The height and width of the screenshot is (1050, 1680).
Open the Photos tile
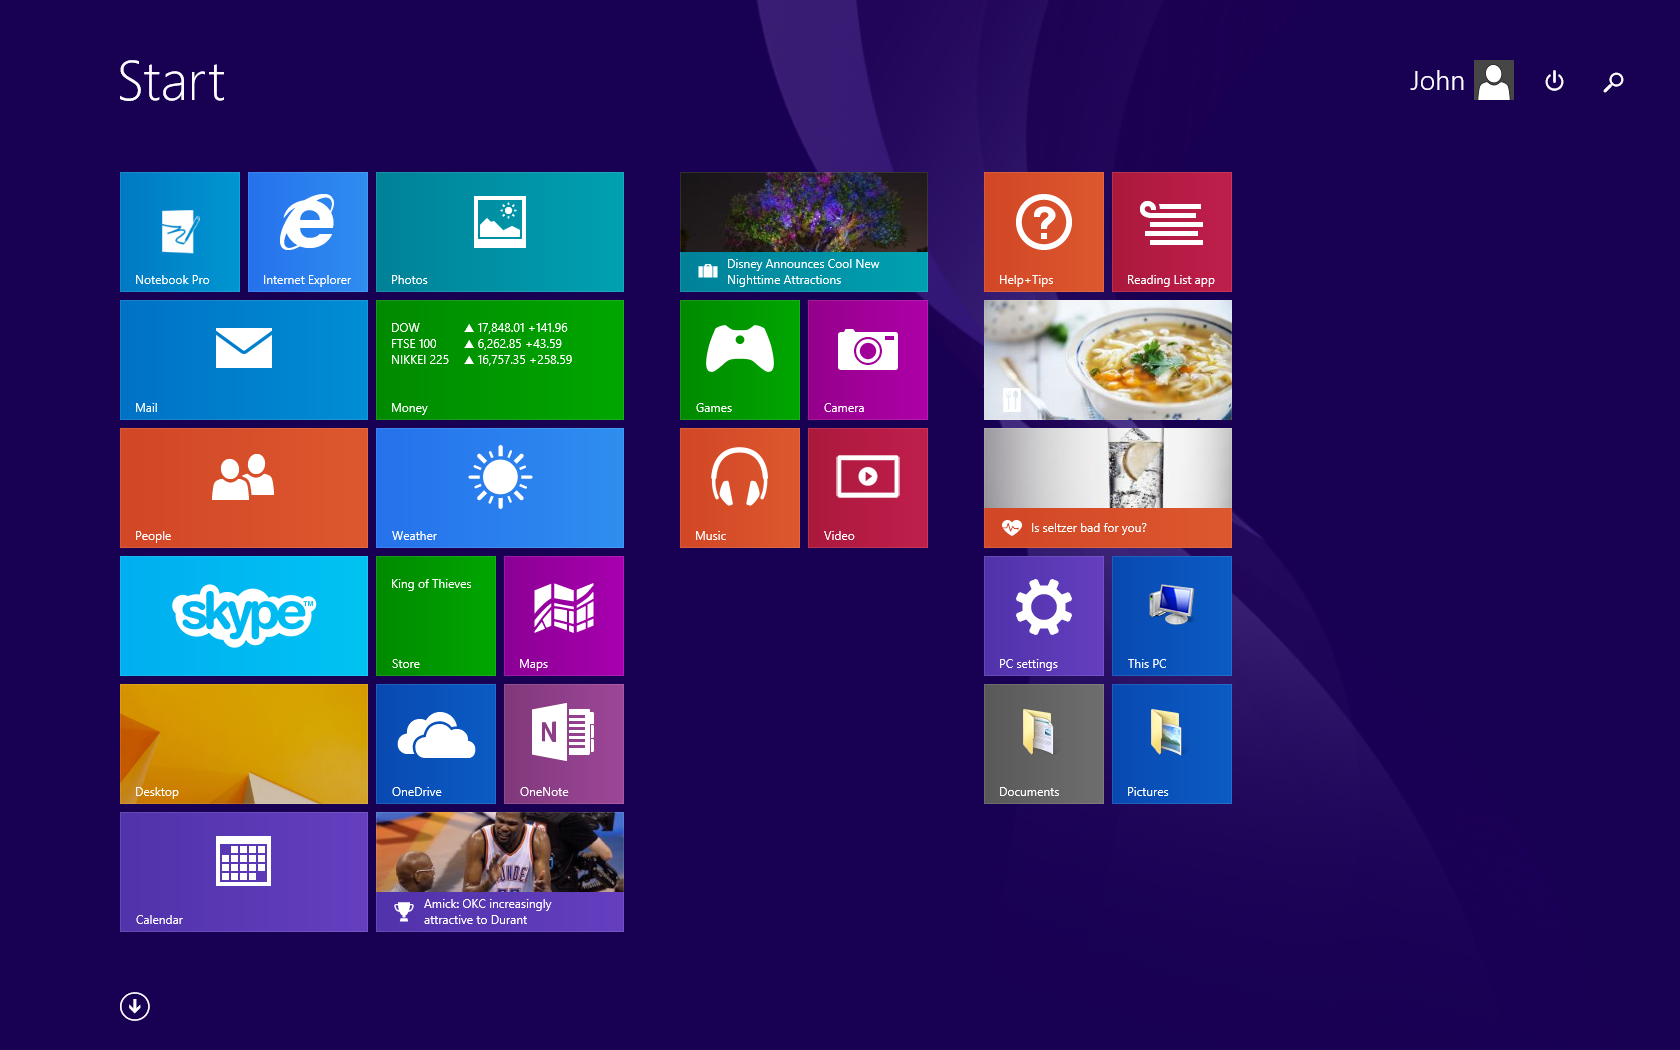coord(500,232)
